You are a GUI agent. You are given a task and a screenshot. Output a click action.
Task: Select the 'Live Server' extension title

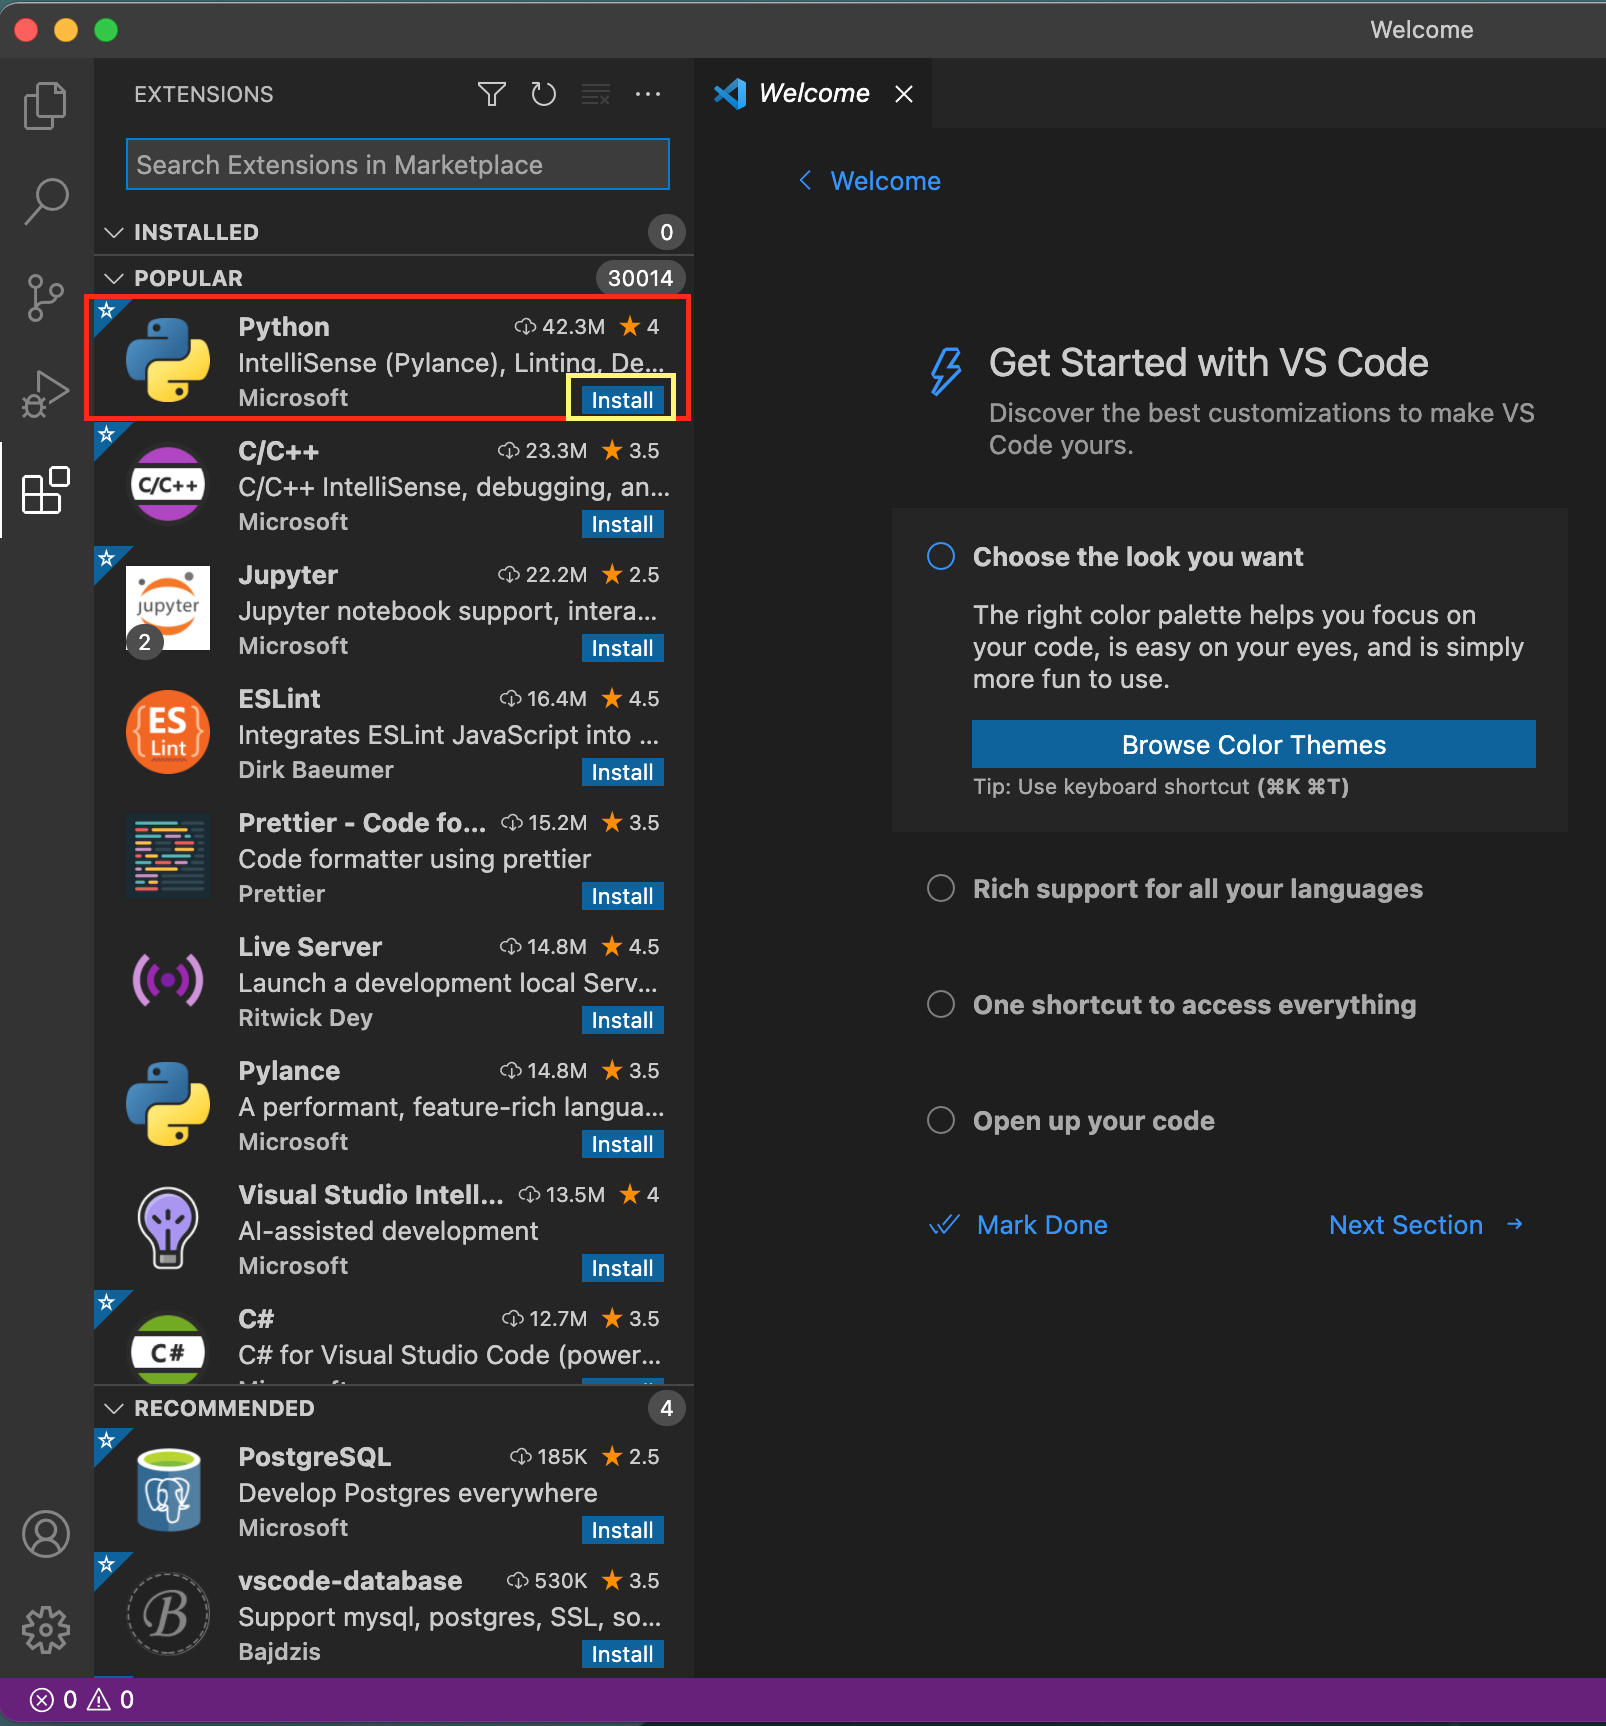tap(310, 947)
